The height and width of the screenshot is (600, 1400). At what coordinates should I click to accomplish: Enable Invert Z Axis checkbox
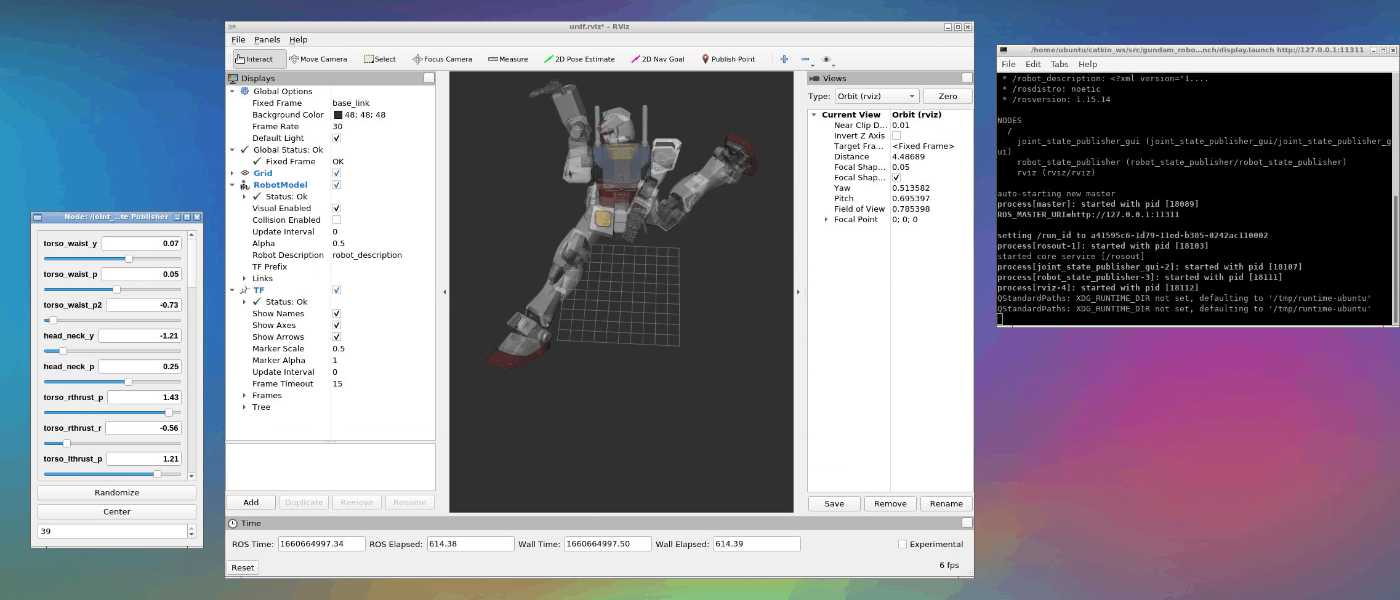(896, 136)
